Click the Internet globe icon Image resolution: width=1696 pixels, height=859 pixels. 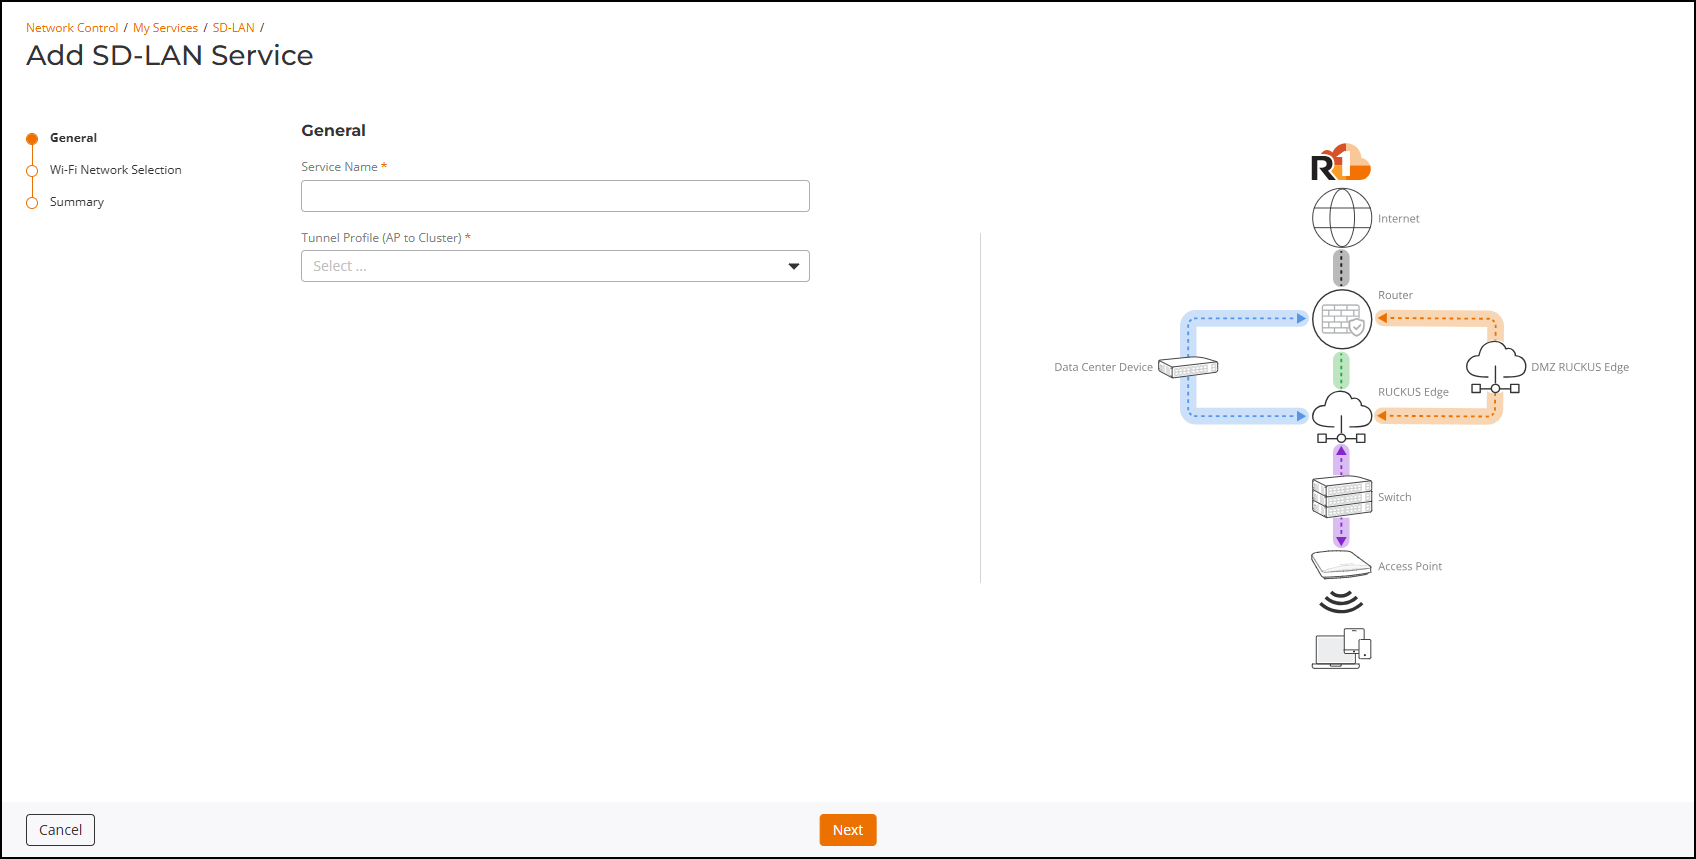tap(1341, 218)
